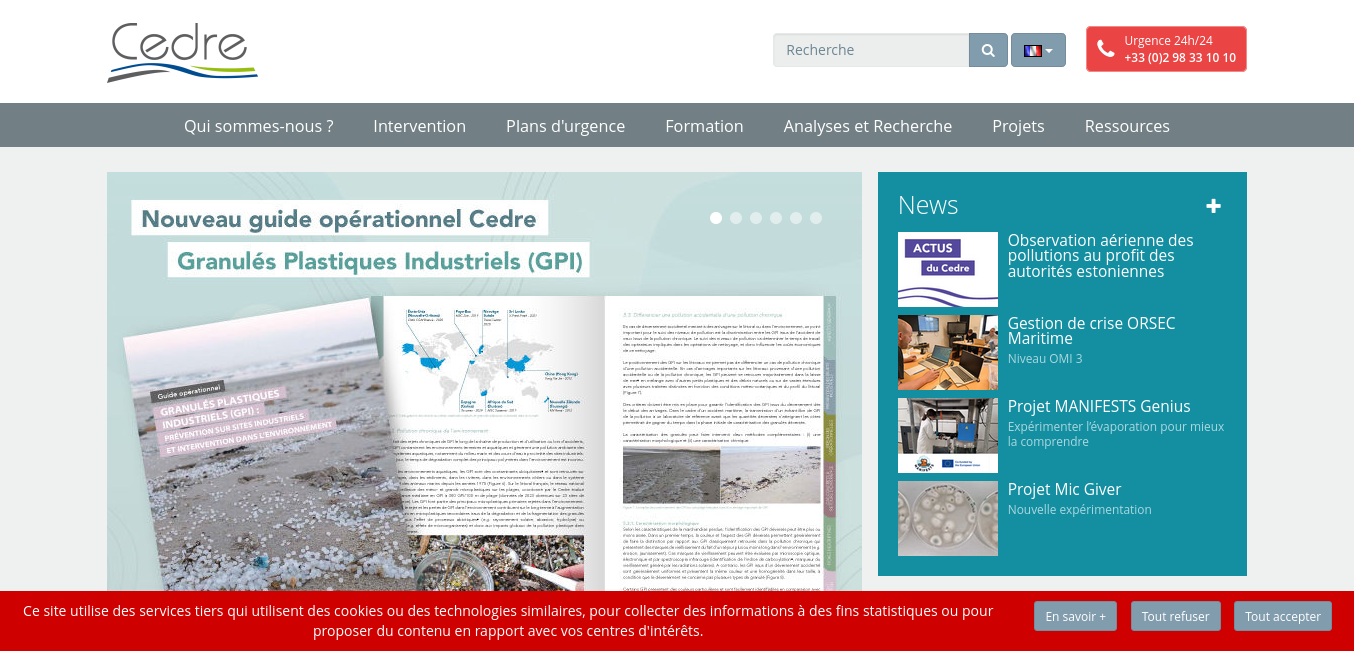The width and height of the screenshot is (1366, 651).
Task: Click the Nouvelle expérimentation subtitle
Action: click(x=1080, y=510)
